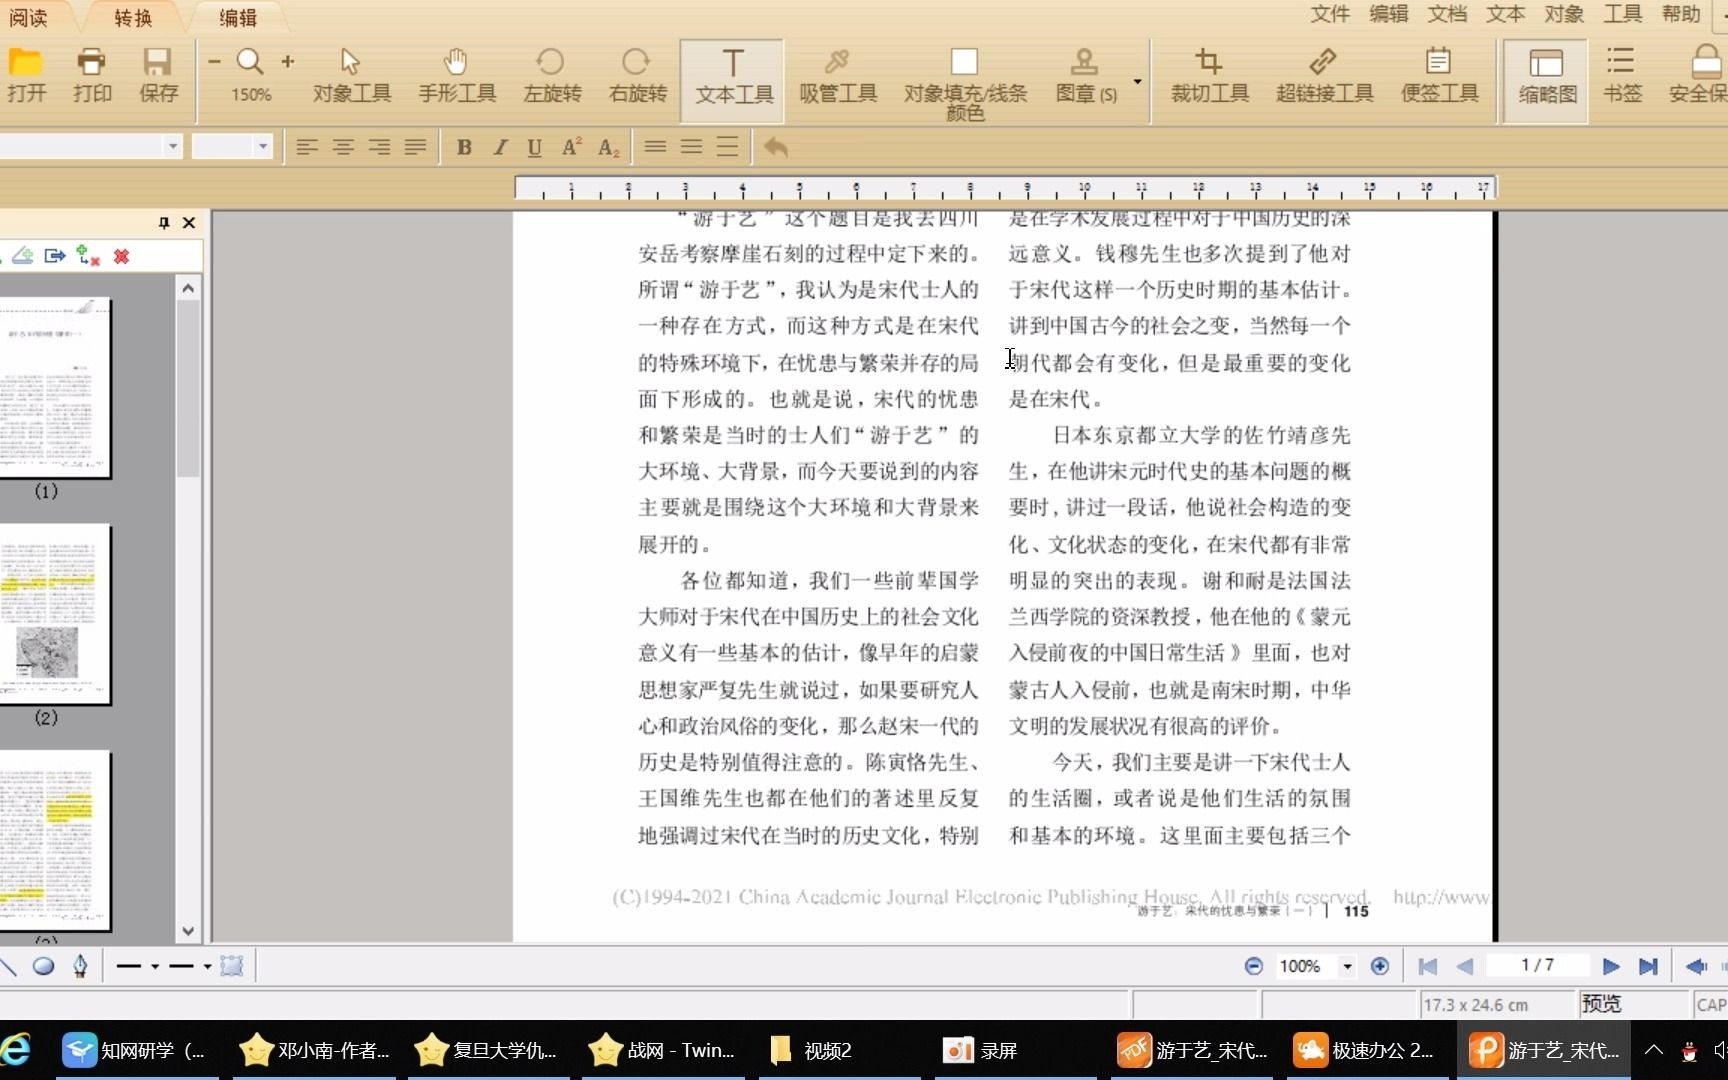Viewport: 1728px width, 1080px height.
Task: Pin the thumbnail panel
Action: [164, 223]
